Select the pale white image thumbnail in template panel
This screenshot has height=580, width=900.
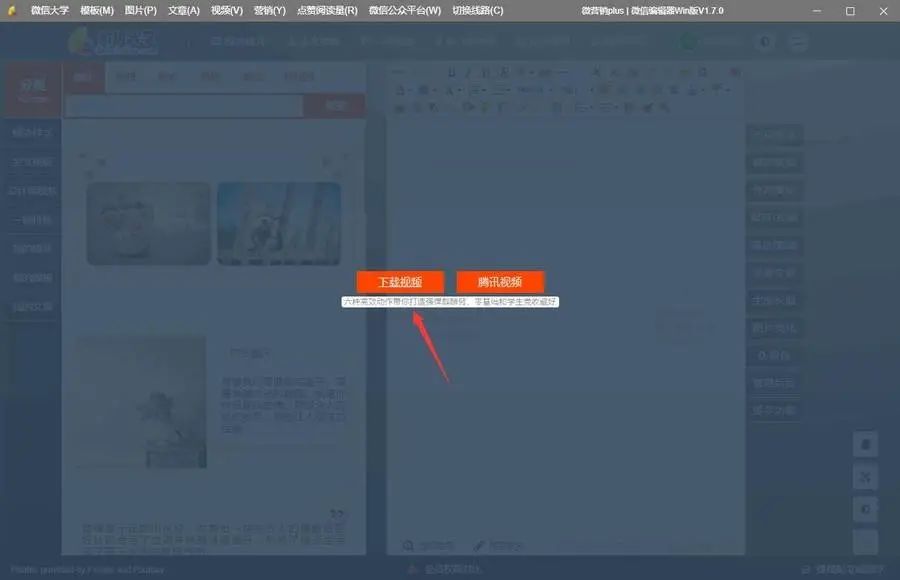pyautogui.click(x=149, y=223)
